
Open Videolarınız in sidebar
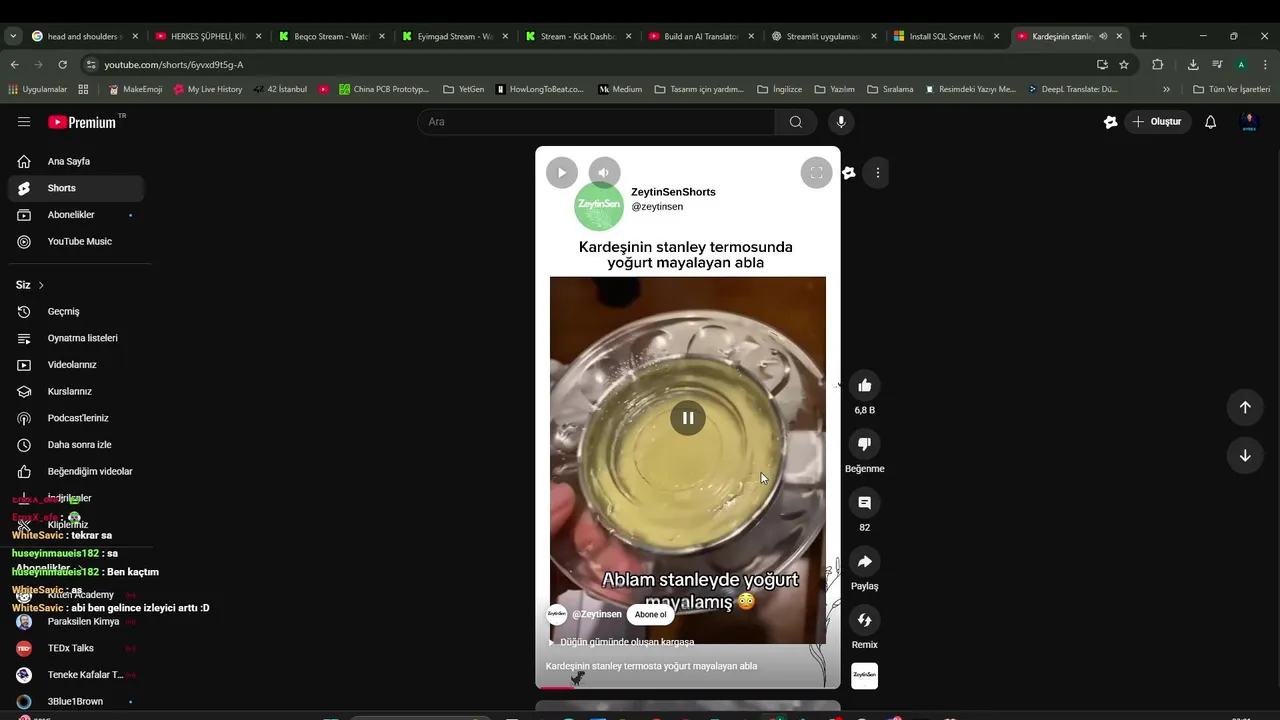(x=76, y=365)
